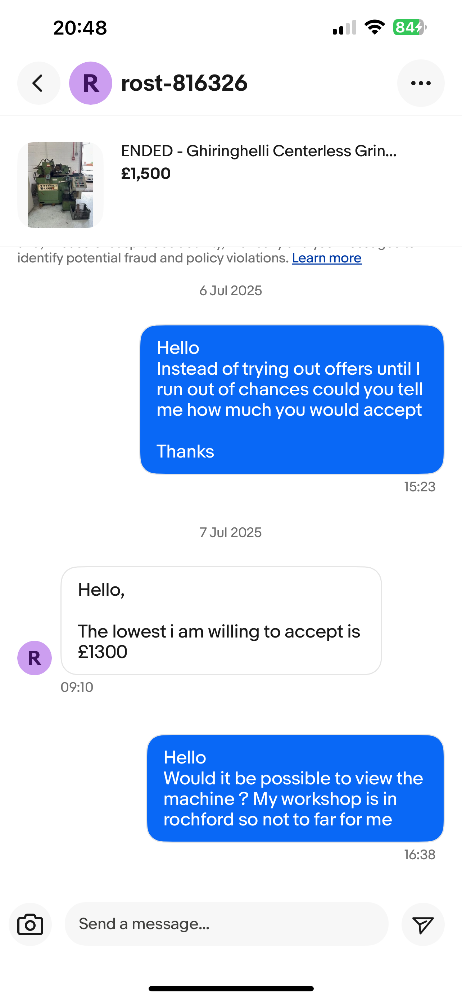This screenshot has width=462, height=1000.
Task: Tap the camera icon to attach photo
Action: pyautogui.click(x=30, y=924)
